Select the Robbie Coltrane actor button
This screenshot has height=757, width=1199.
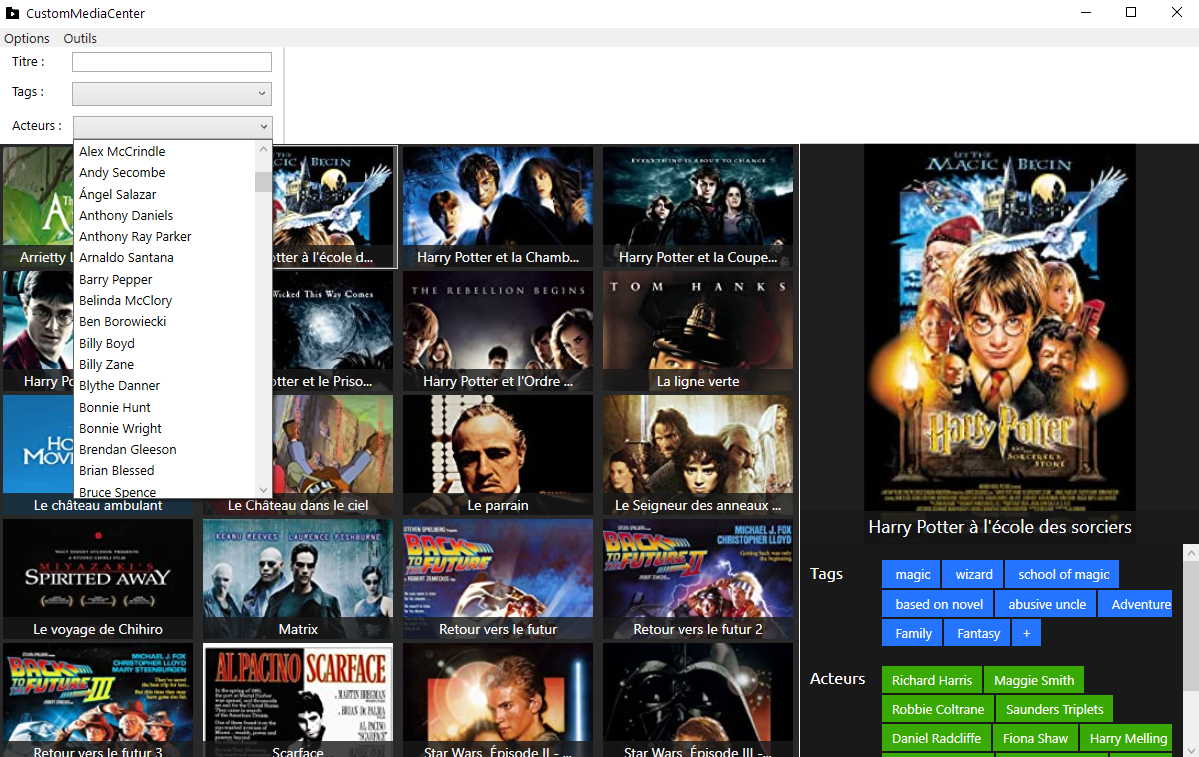click(x=937, y=709)
